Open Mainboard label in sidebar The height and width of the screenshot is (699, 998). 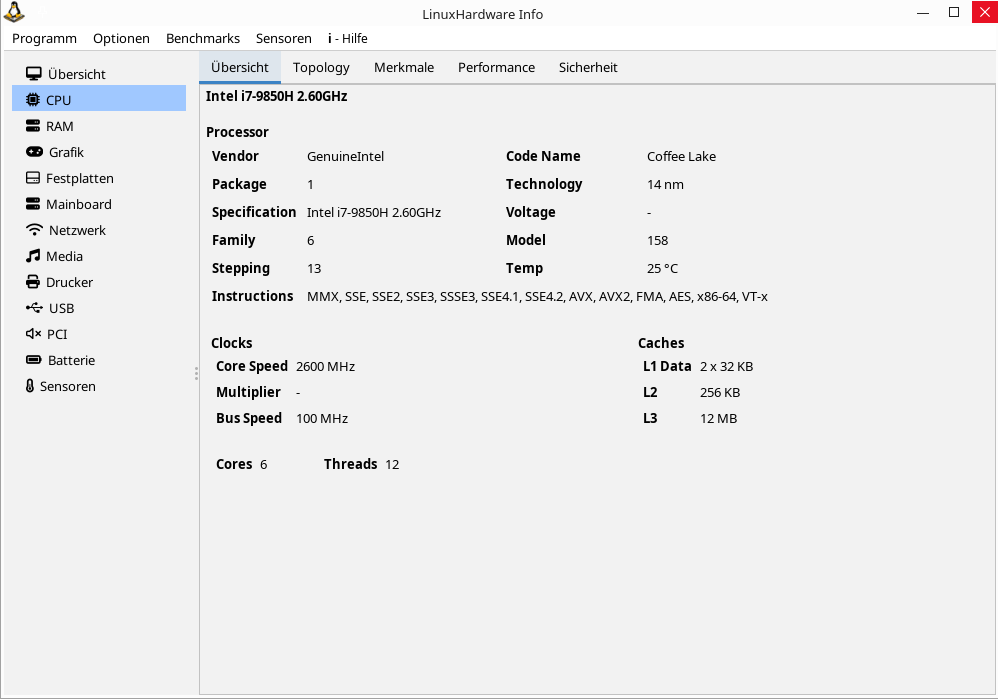click(x=79, y=204)
